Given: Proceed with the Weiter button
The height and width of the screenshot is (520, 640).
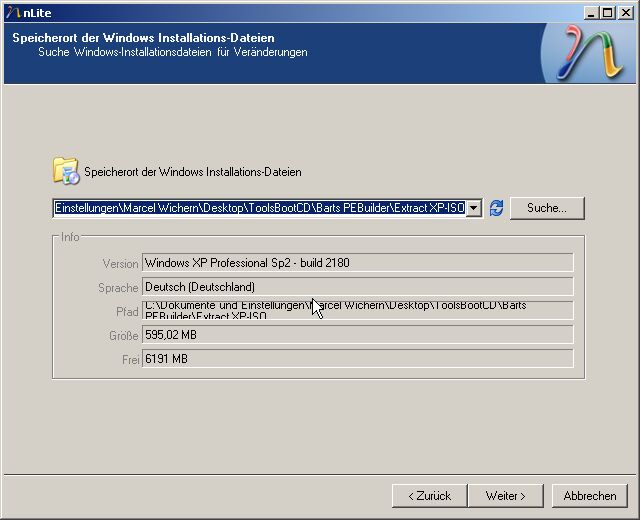Looking at the screenshot, I should tap(506, 496).
